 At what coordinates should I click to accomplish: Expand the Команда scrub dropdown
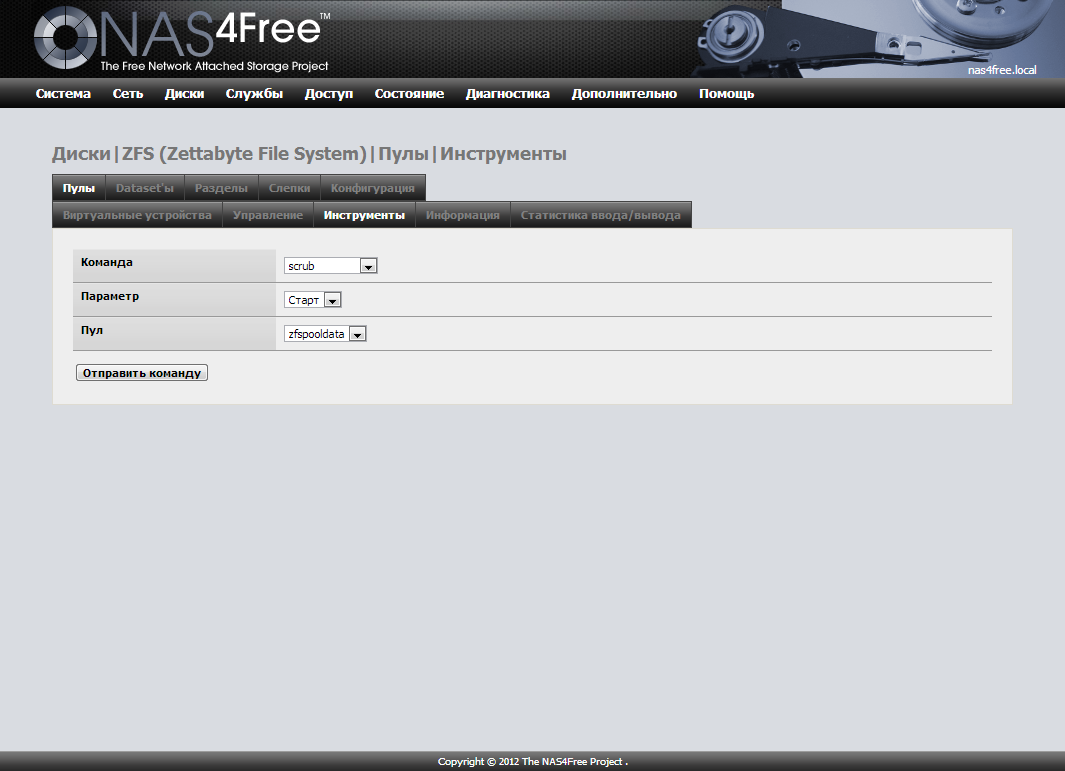331,266
